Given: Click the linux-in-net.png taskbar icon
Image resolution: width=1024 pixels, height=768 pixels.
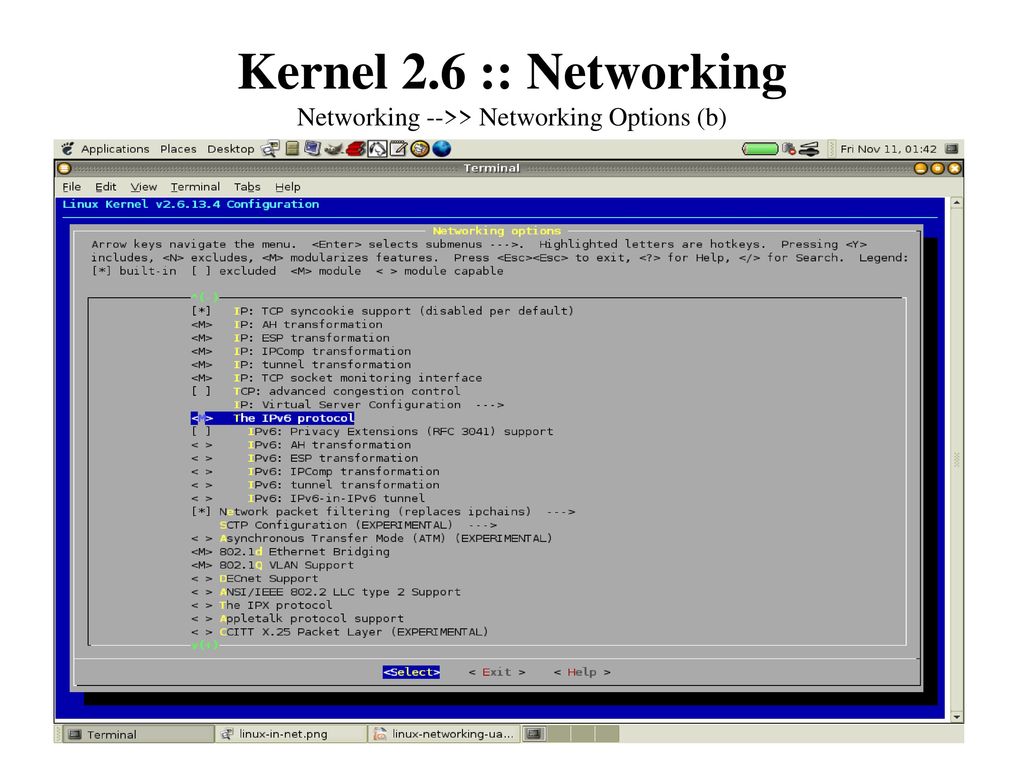Looking at the screenshot, I should click(227, 734).
